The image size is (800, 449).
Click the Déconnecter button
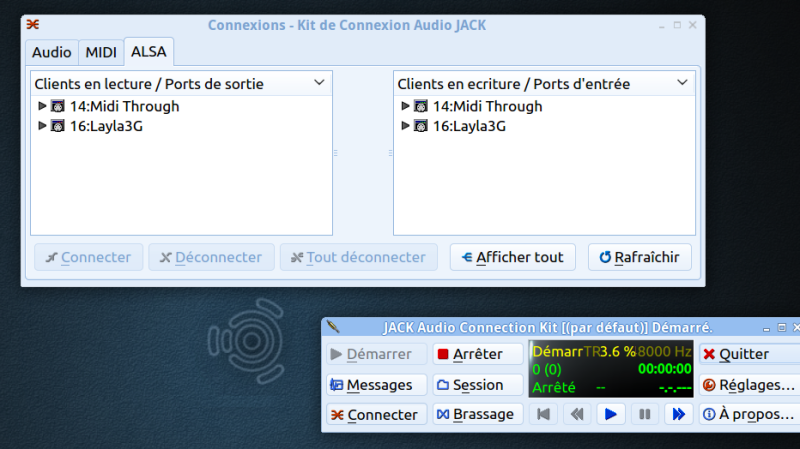211,257
